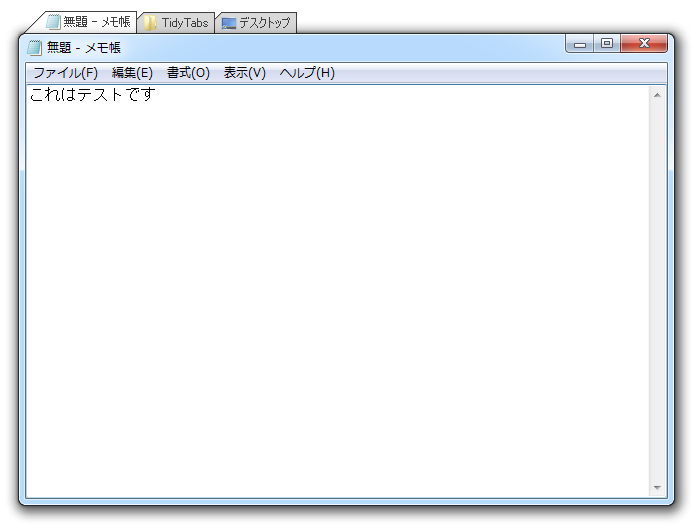The width and height of the screenshot is (697, 528).
Task: Click the monitor icon on the デスクトップ tab
Action: pyautogui.click(x=228, y=23)
